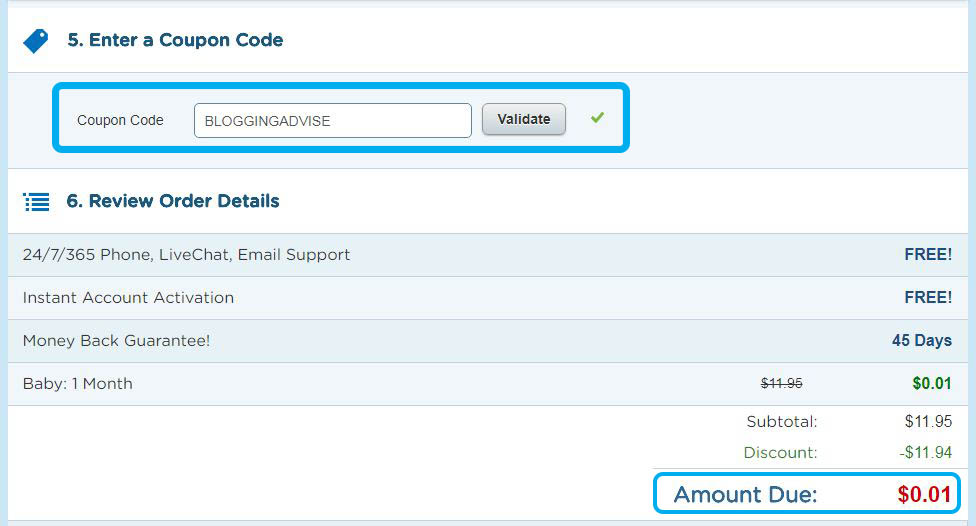The height and width of the screenshot is (526, 976).
Task: Click the blue coupon tag icon
Action: [35, 40]
